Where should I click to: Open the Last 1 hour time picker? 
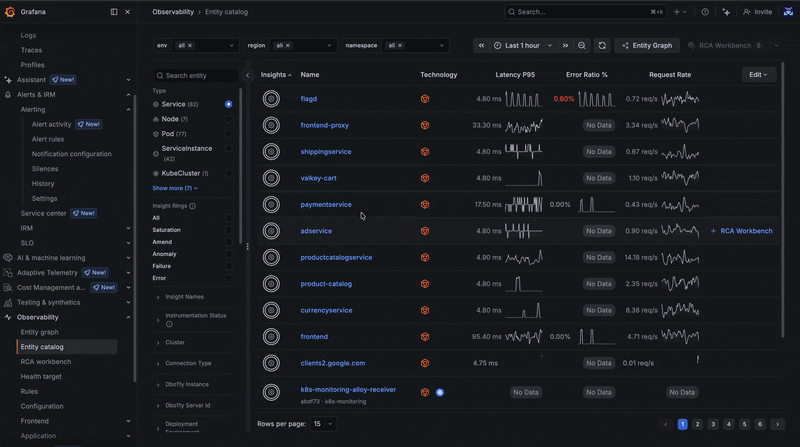pos(524,45)
